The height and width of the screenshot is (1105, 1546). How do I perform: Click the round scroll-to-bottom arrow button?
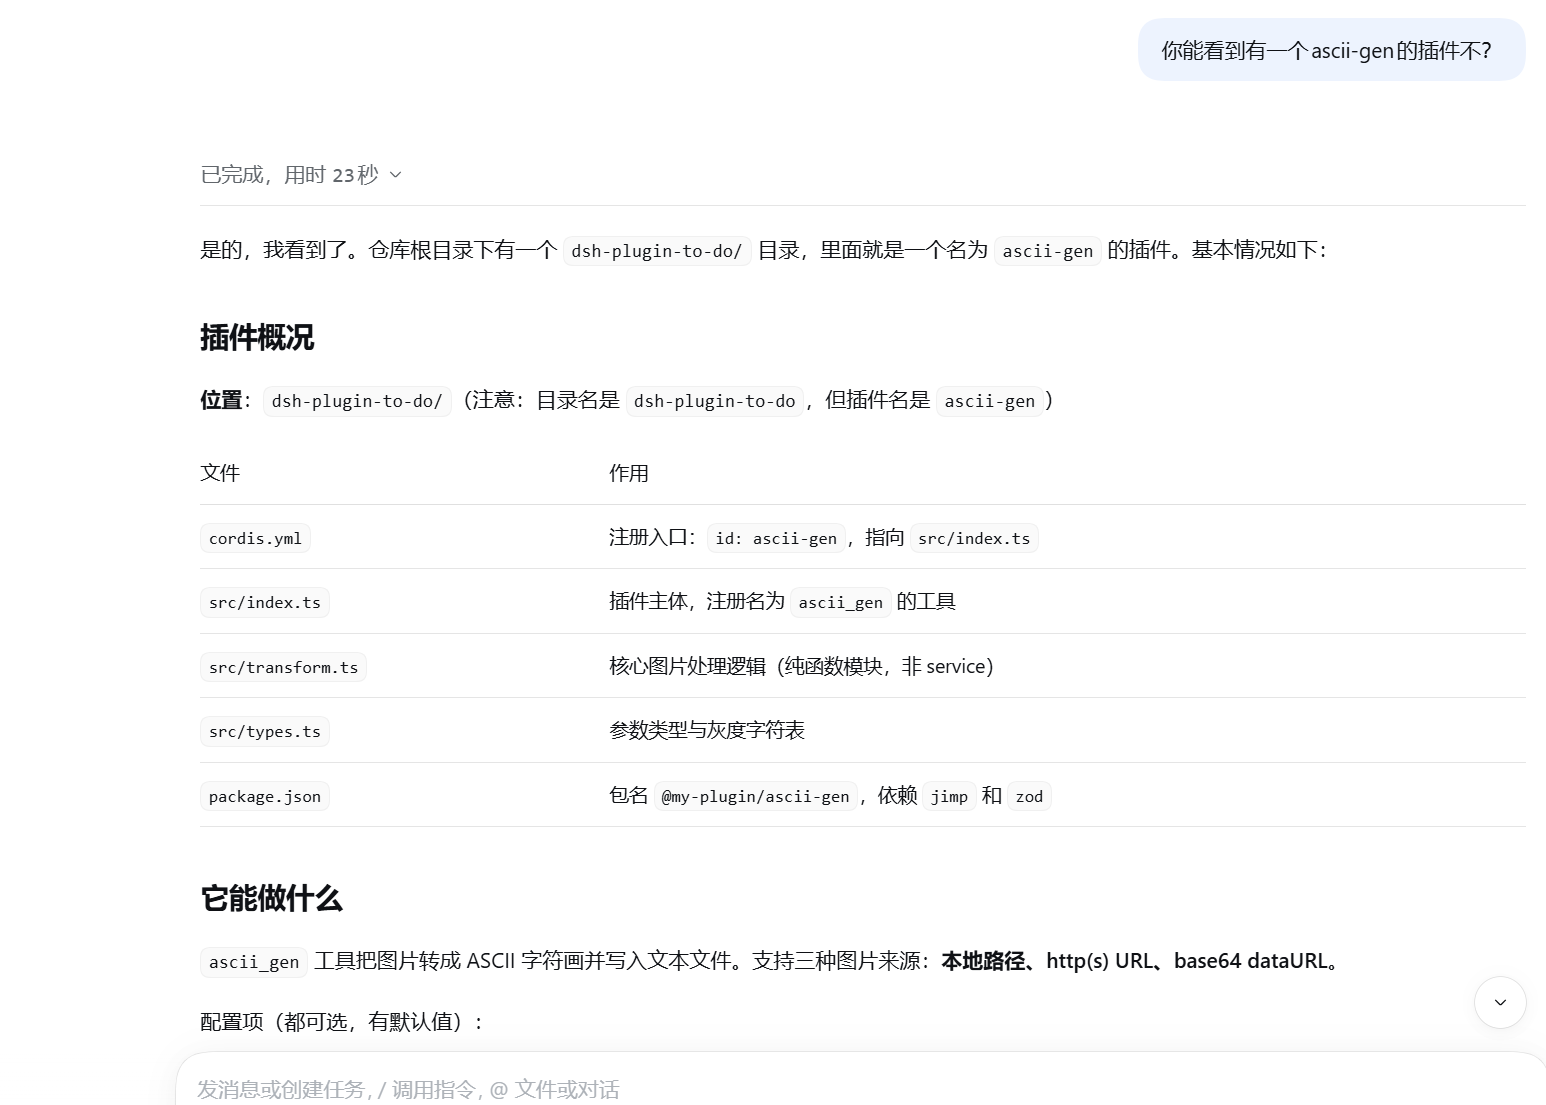coord(1500,1002)
